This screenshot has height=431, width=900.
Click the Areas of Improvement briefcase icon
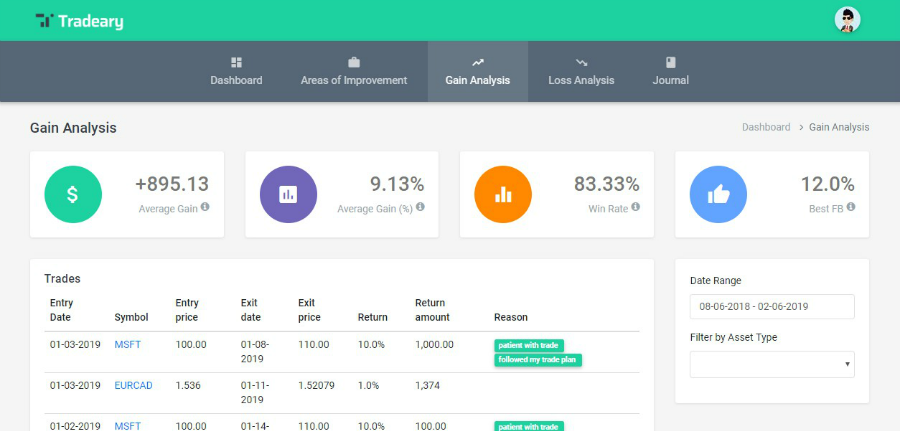point(354,62)
